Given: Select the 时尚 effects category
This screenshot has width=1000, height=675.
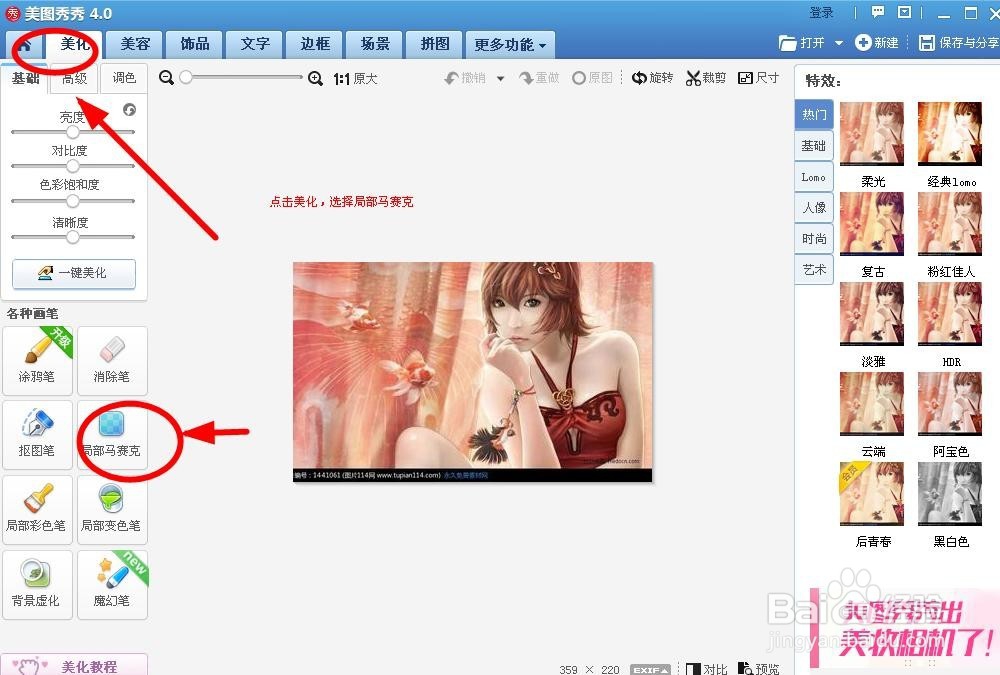Looking at the screenshot, I should coord(814,239).
